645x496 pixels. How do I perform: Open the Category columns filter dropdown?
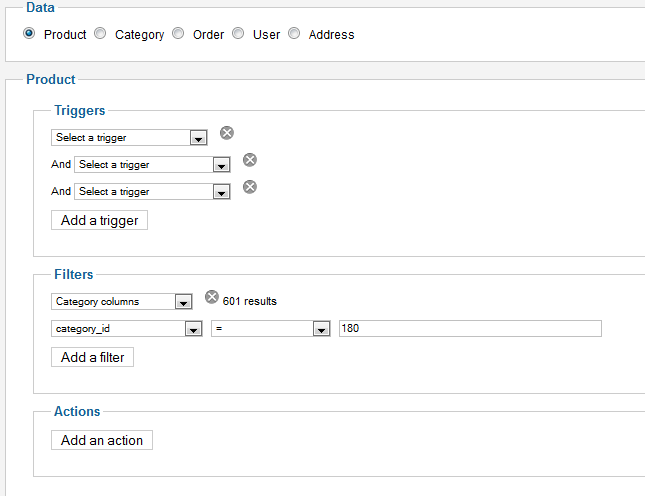tap(122, 301)
